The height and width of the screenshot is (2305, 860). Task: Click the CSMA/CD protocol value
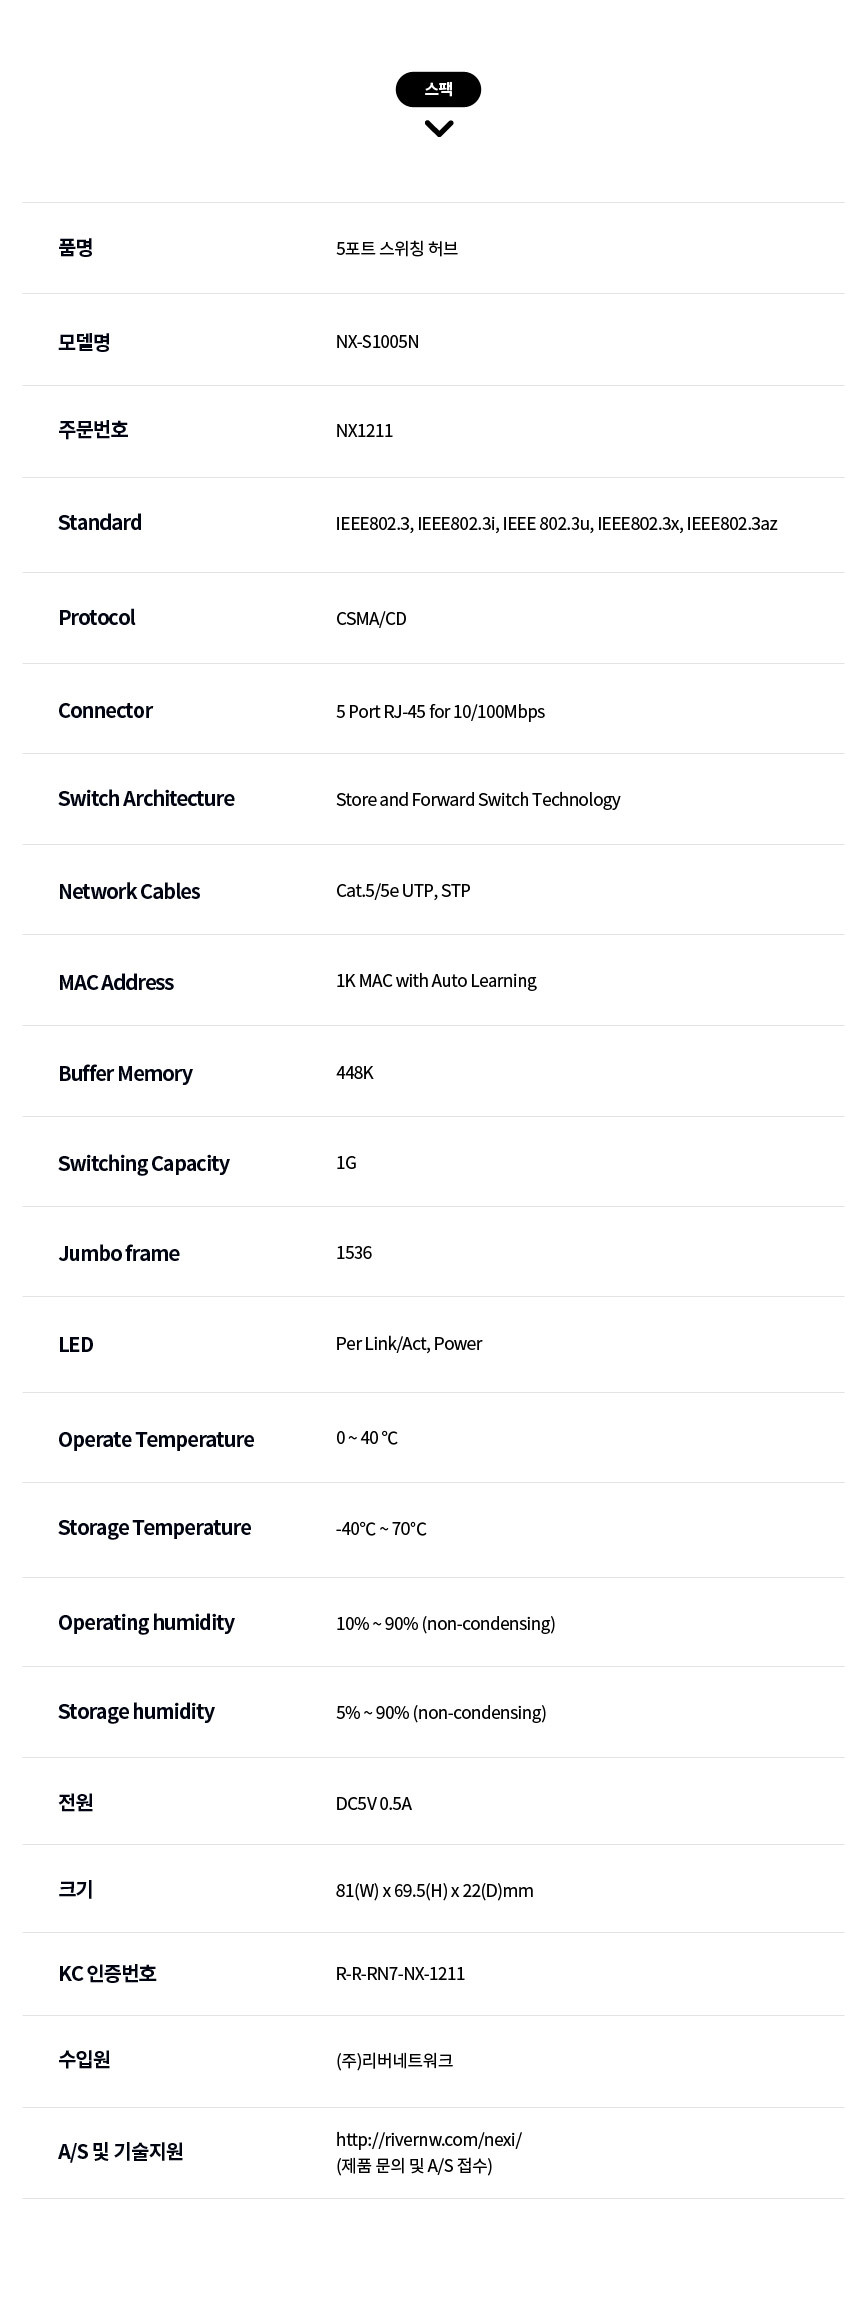pos(371,619)
